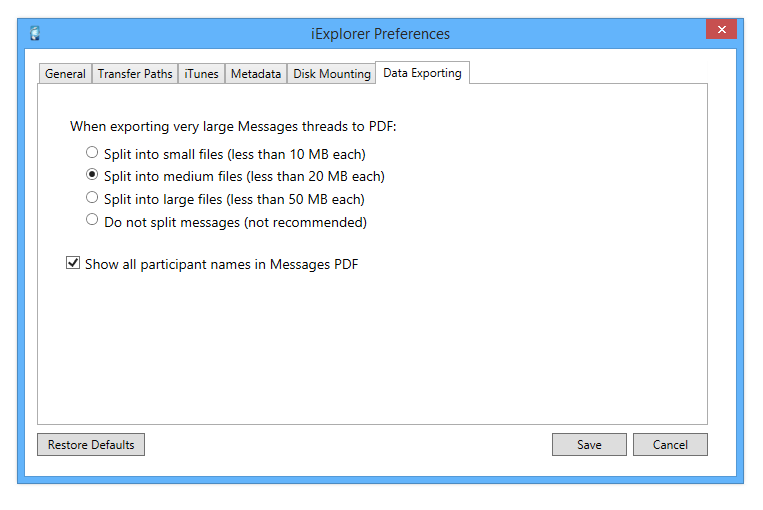Choose split into medium files option
The width and height of the screenshot is (763, 510).
pos(92,176)
